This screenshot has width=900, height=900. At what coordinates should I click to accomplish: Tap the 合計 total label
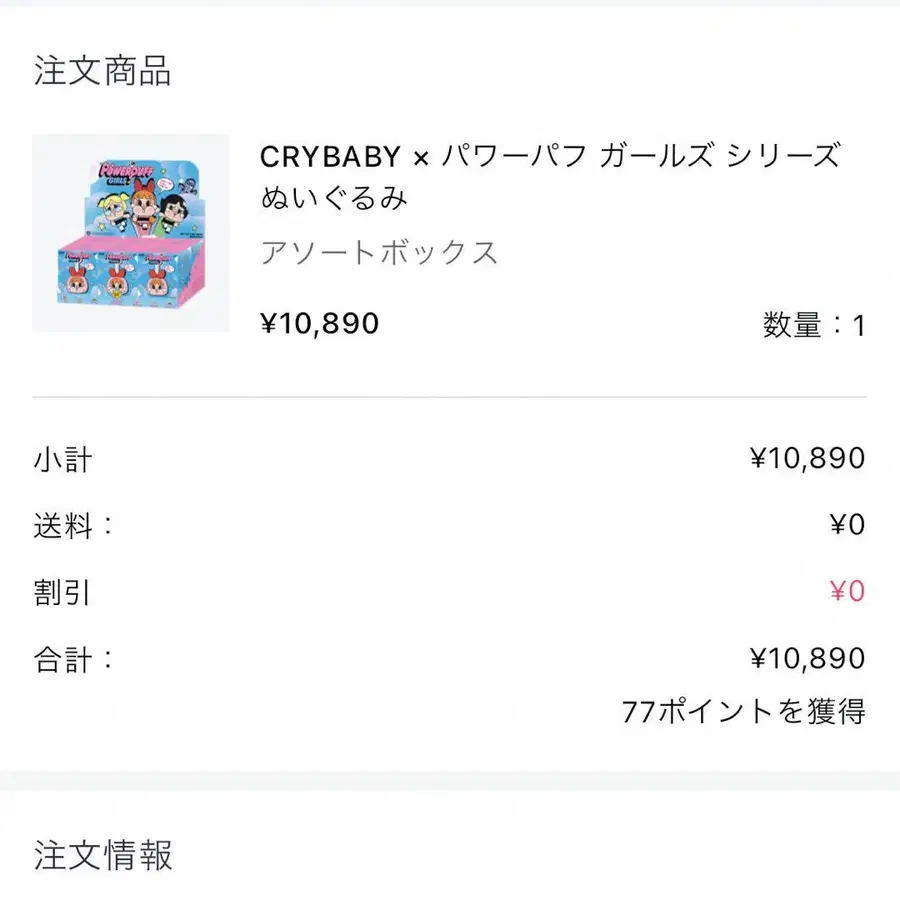pos(73,660)
